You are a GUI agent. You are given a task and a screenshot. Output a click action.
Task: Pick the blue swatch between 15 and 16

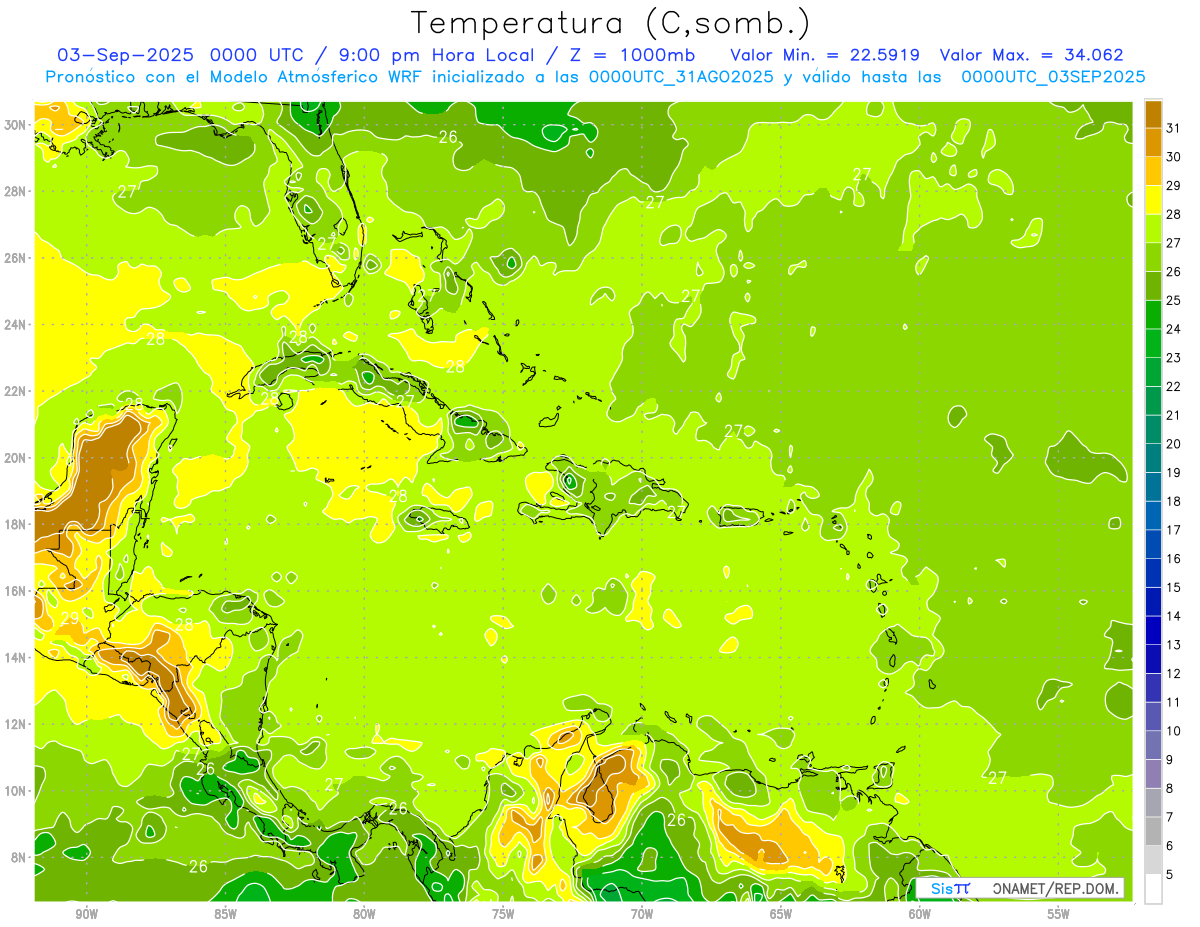click(x=1153, y=573)
